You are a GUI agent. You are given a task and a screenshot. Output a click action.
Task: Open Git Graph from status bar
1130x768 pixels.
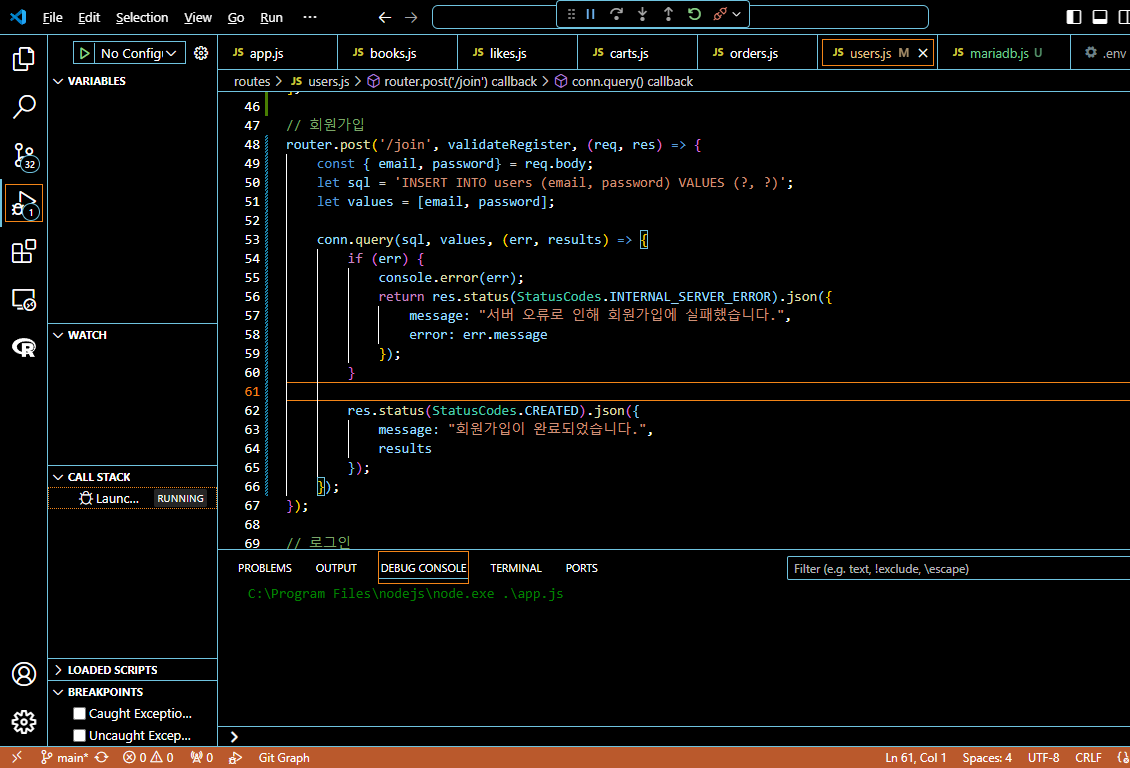[284, 758]
